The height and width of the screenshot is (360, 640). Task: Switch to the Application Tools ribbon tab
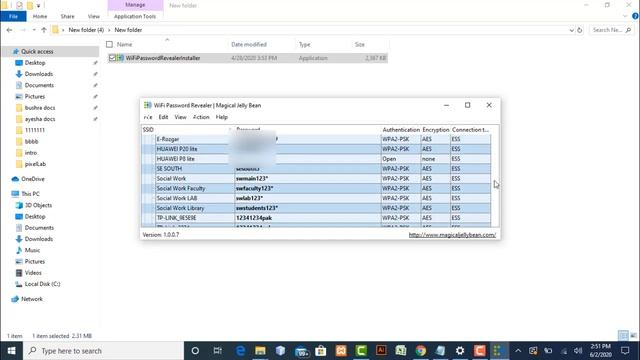coord(135,16)
